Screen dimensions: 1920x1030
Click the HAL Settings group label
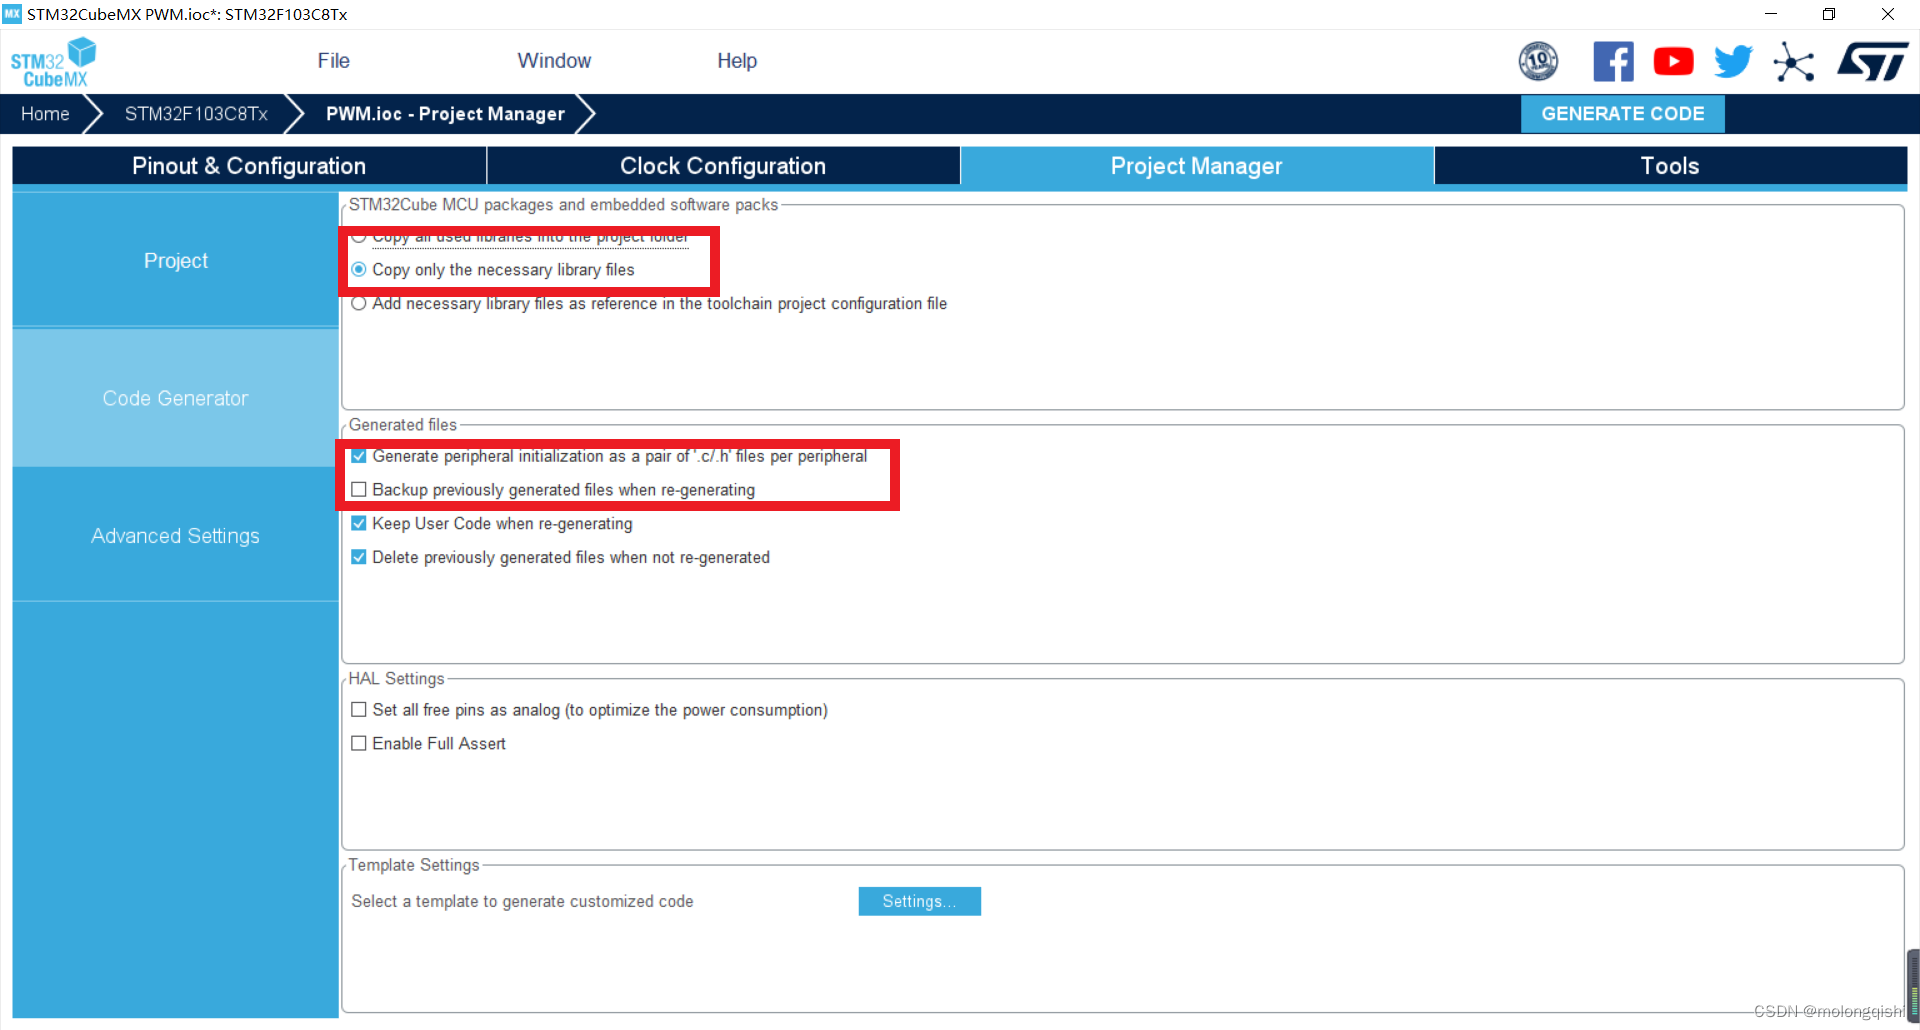(396, 678)
